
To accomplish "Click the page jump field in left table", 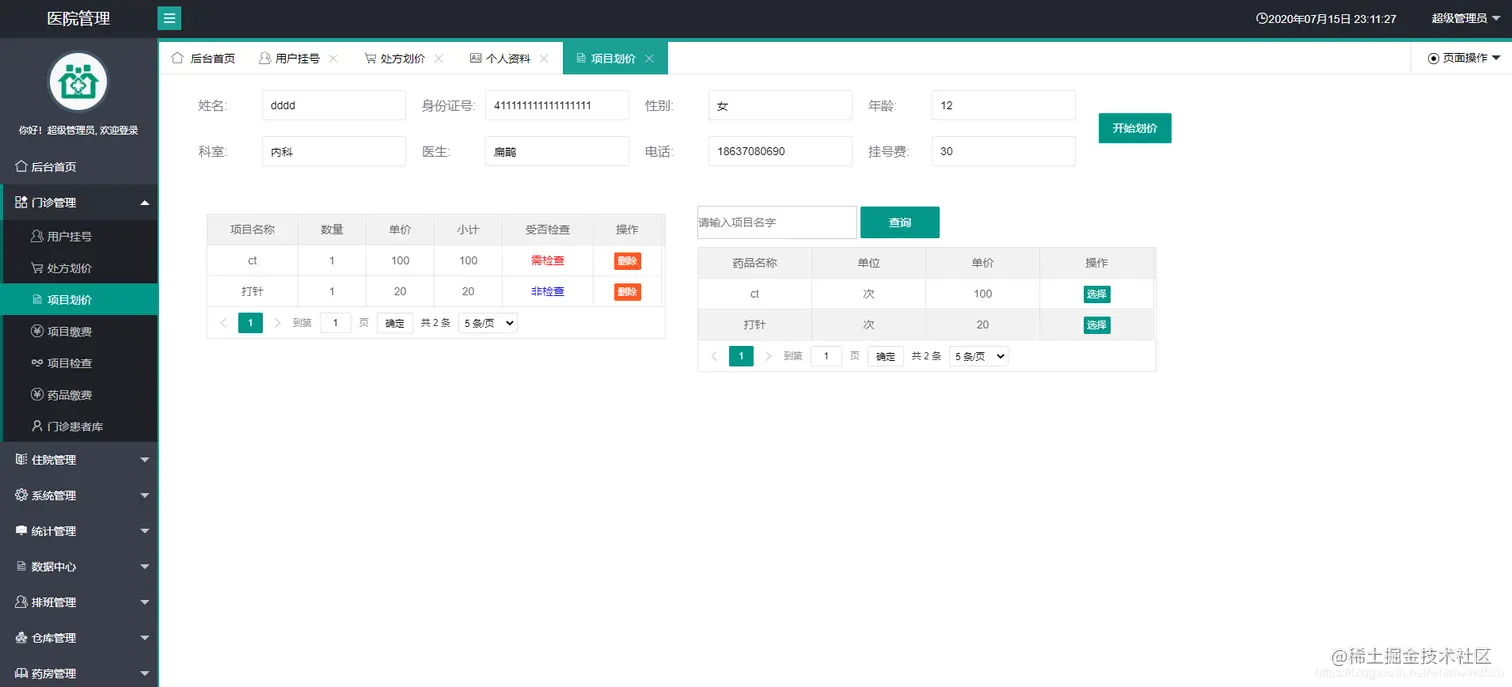I will [x=335, y=323].
